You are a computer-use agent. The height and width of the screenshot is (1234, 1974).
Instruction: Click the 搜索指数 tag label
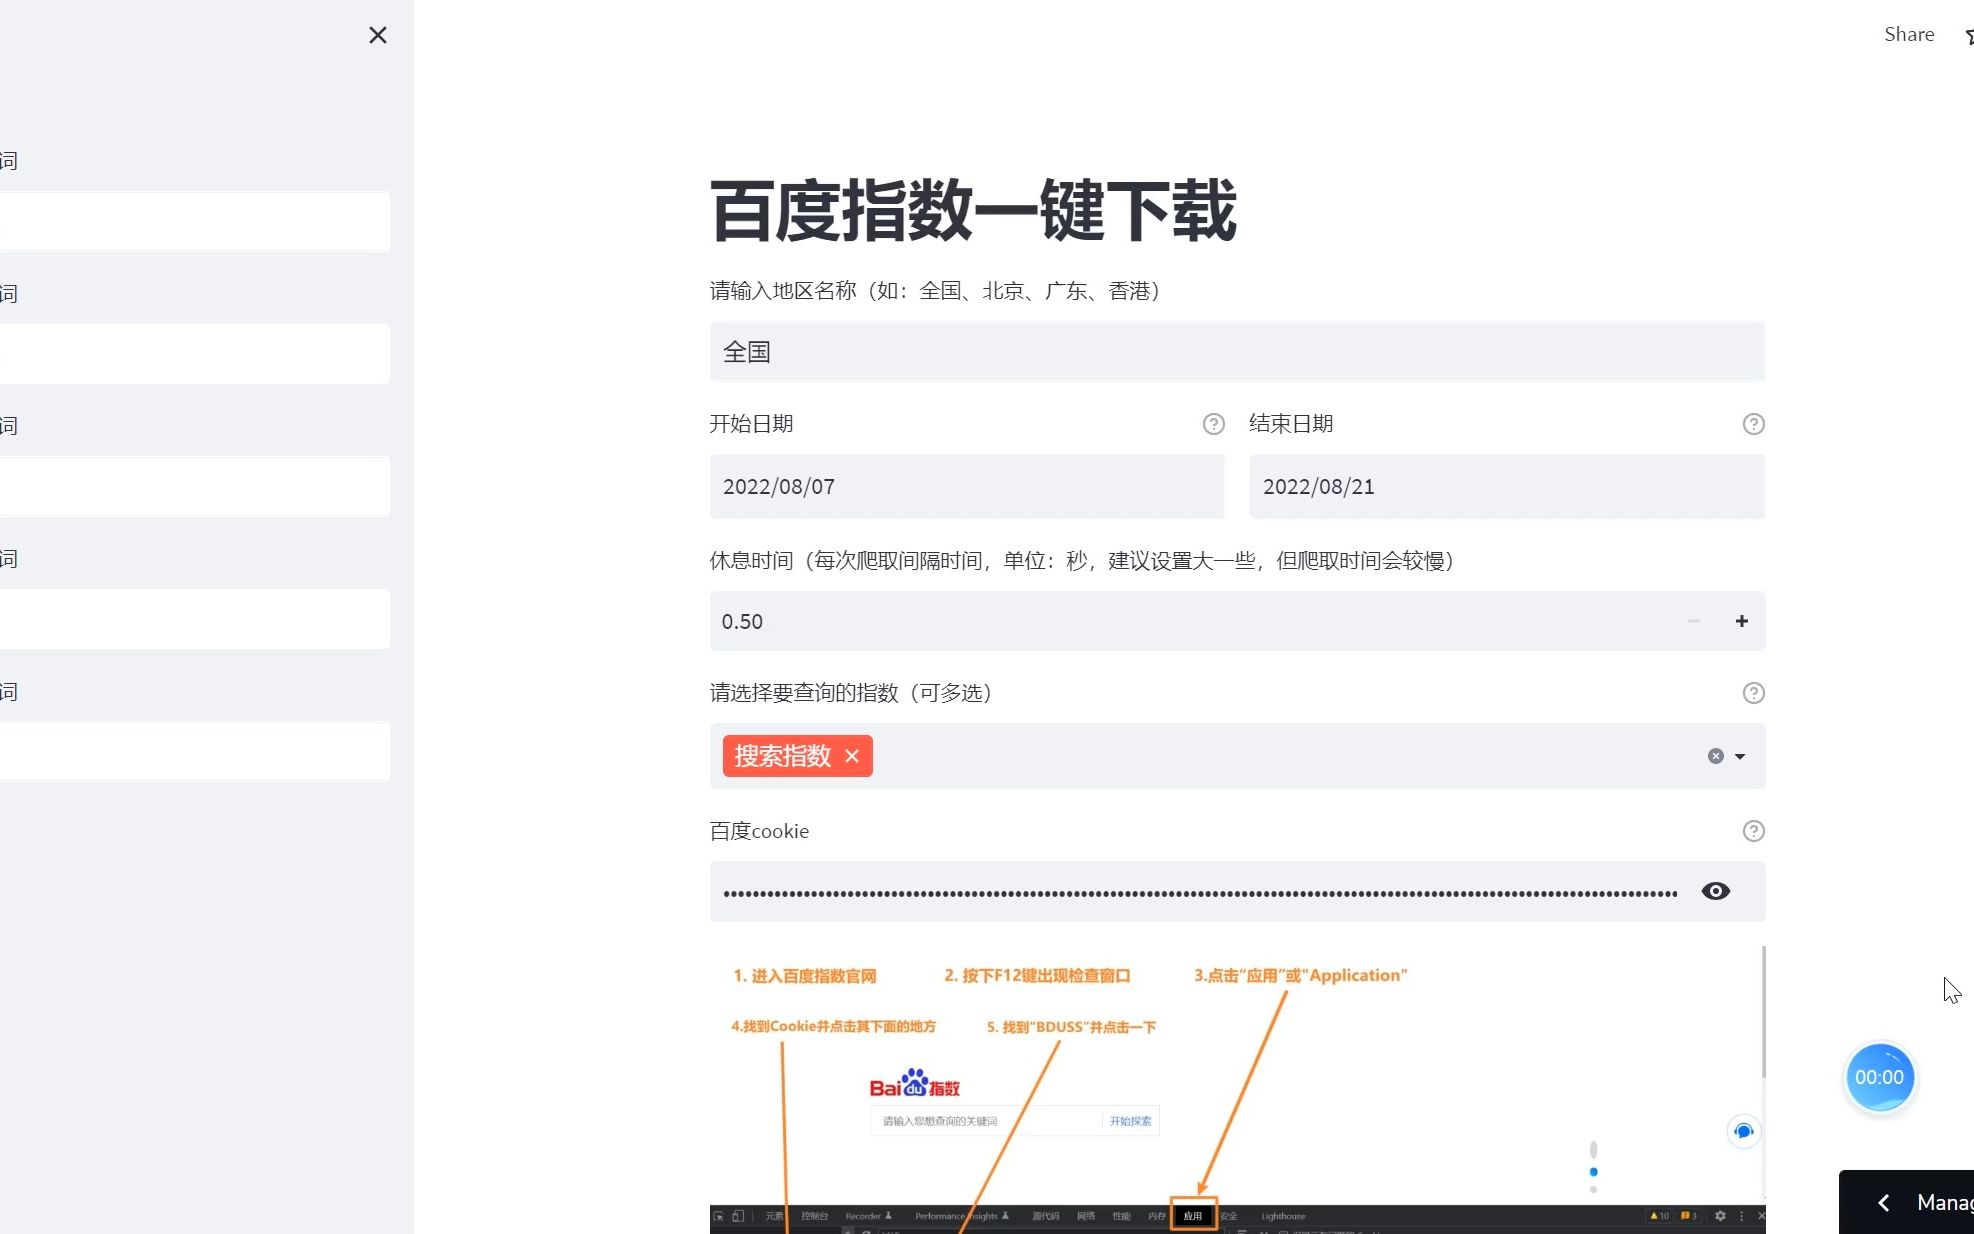(x=783, y=756)
